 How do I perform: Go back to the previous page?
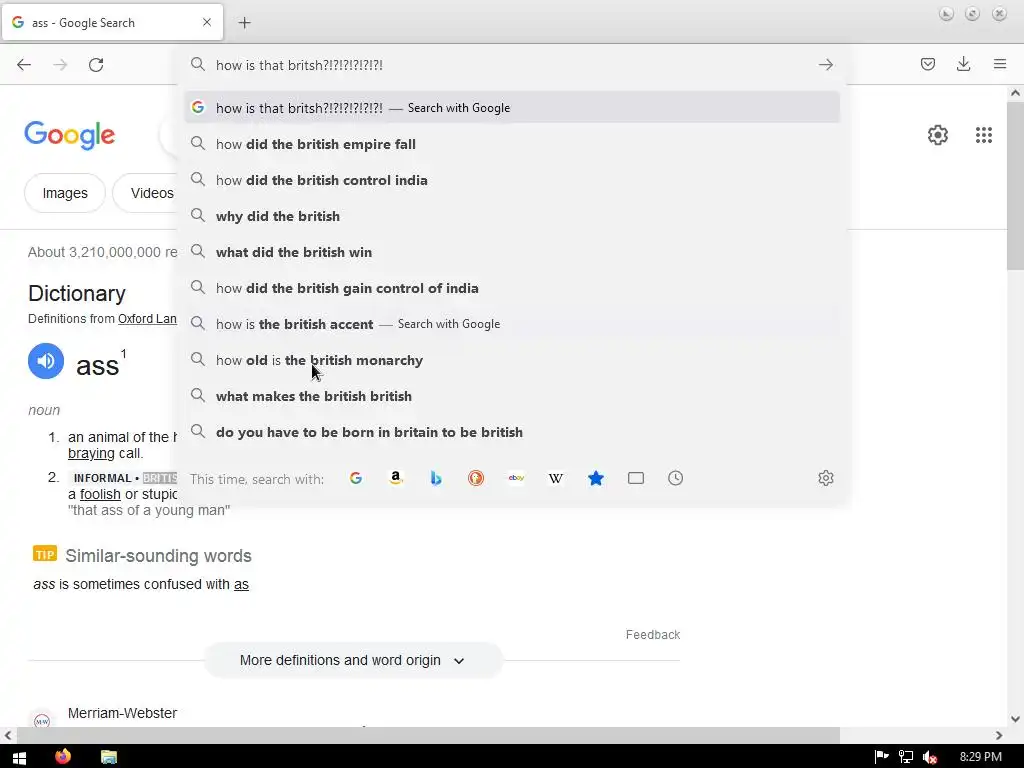point(24,65)
